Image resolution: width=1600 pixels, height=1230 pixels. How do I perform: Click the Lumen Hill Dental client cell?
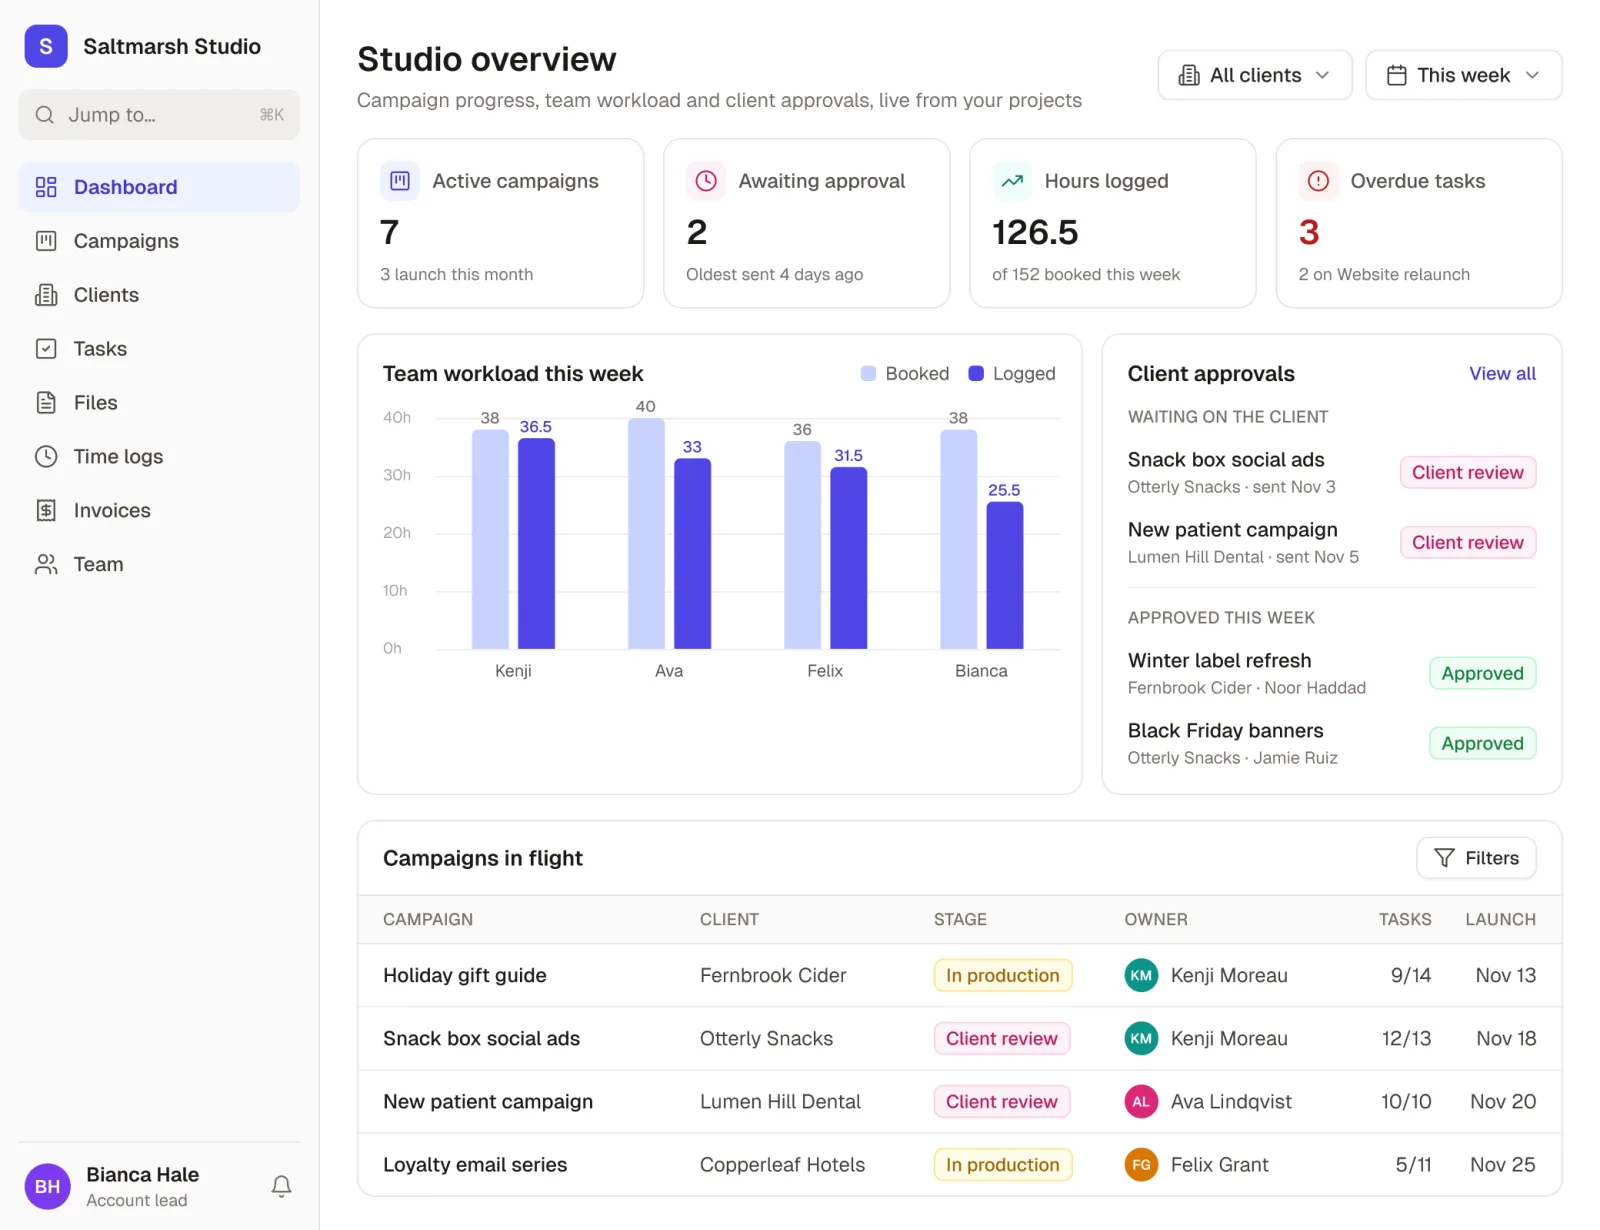pyautogui.click(x=780, y=1101)
